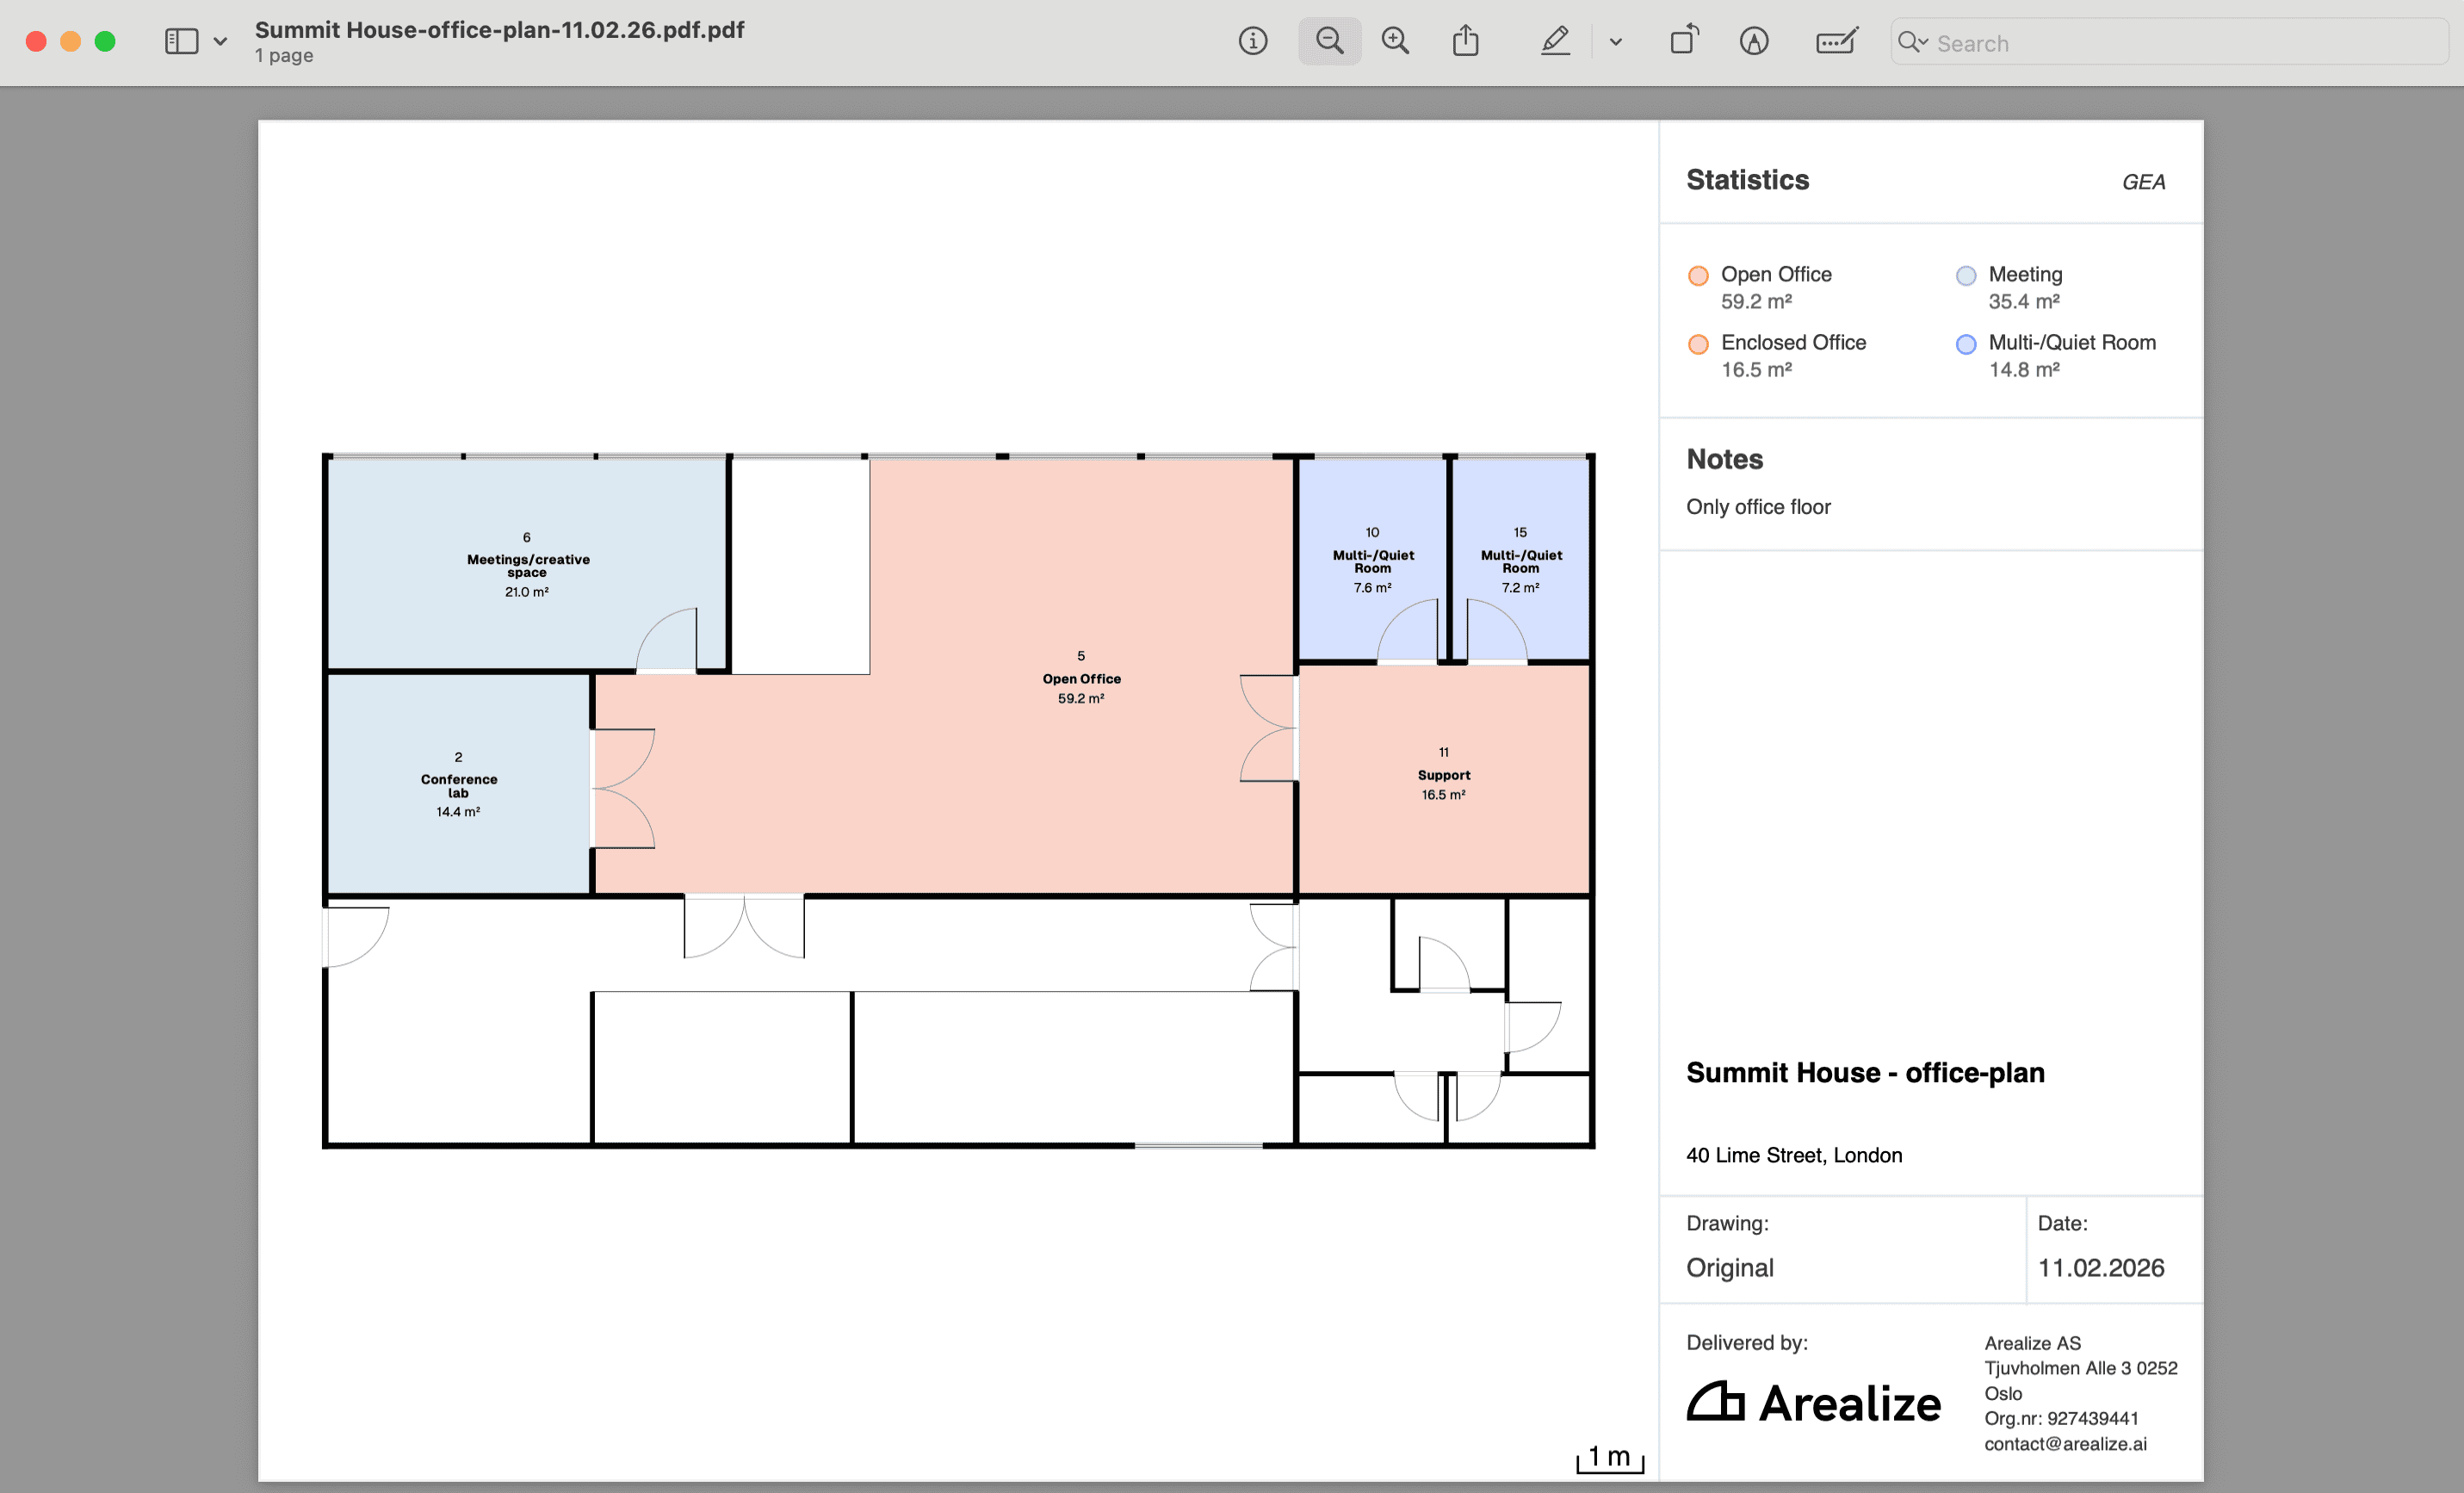This screenshot has width=2464, height=1493.
Task: Click the Open Office orange legend dot
Action: (1698, 275)
